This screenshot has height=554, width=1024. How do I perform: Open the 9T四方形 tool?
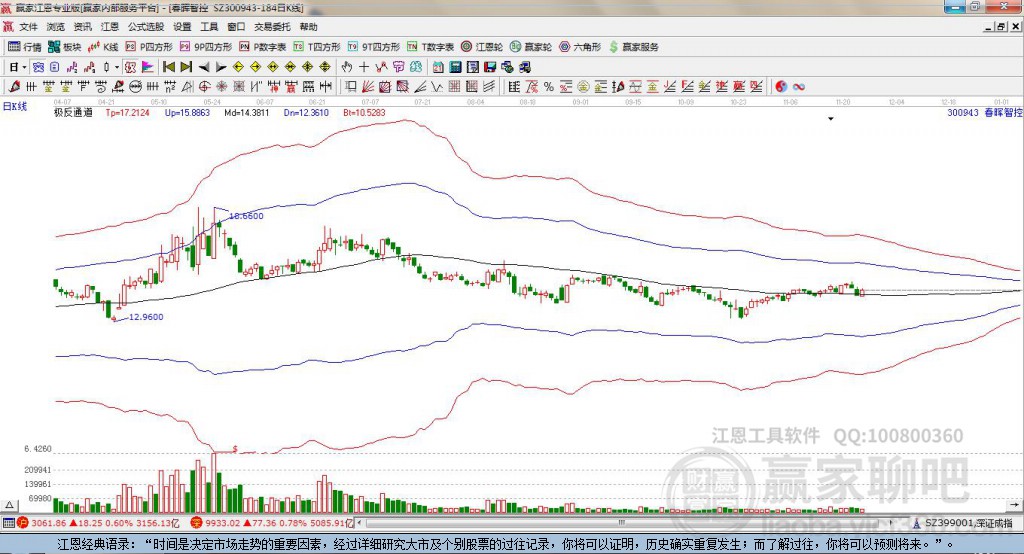coord(374,47)
